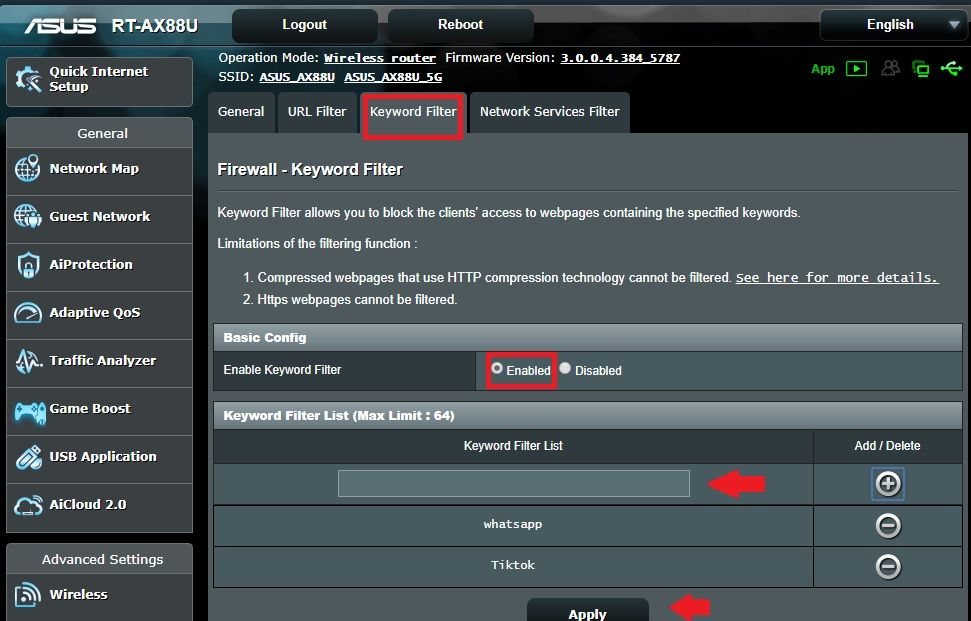Click the Reboot button

point(460,25)
